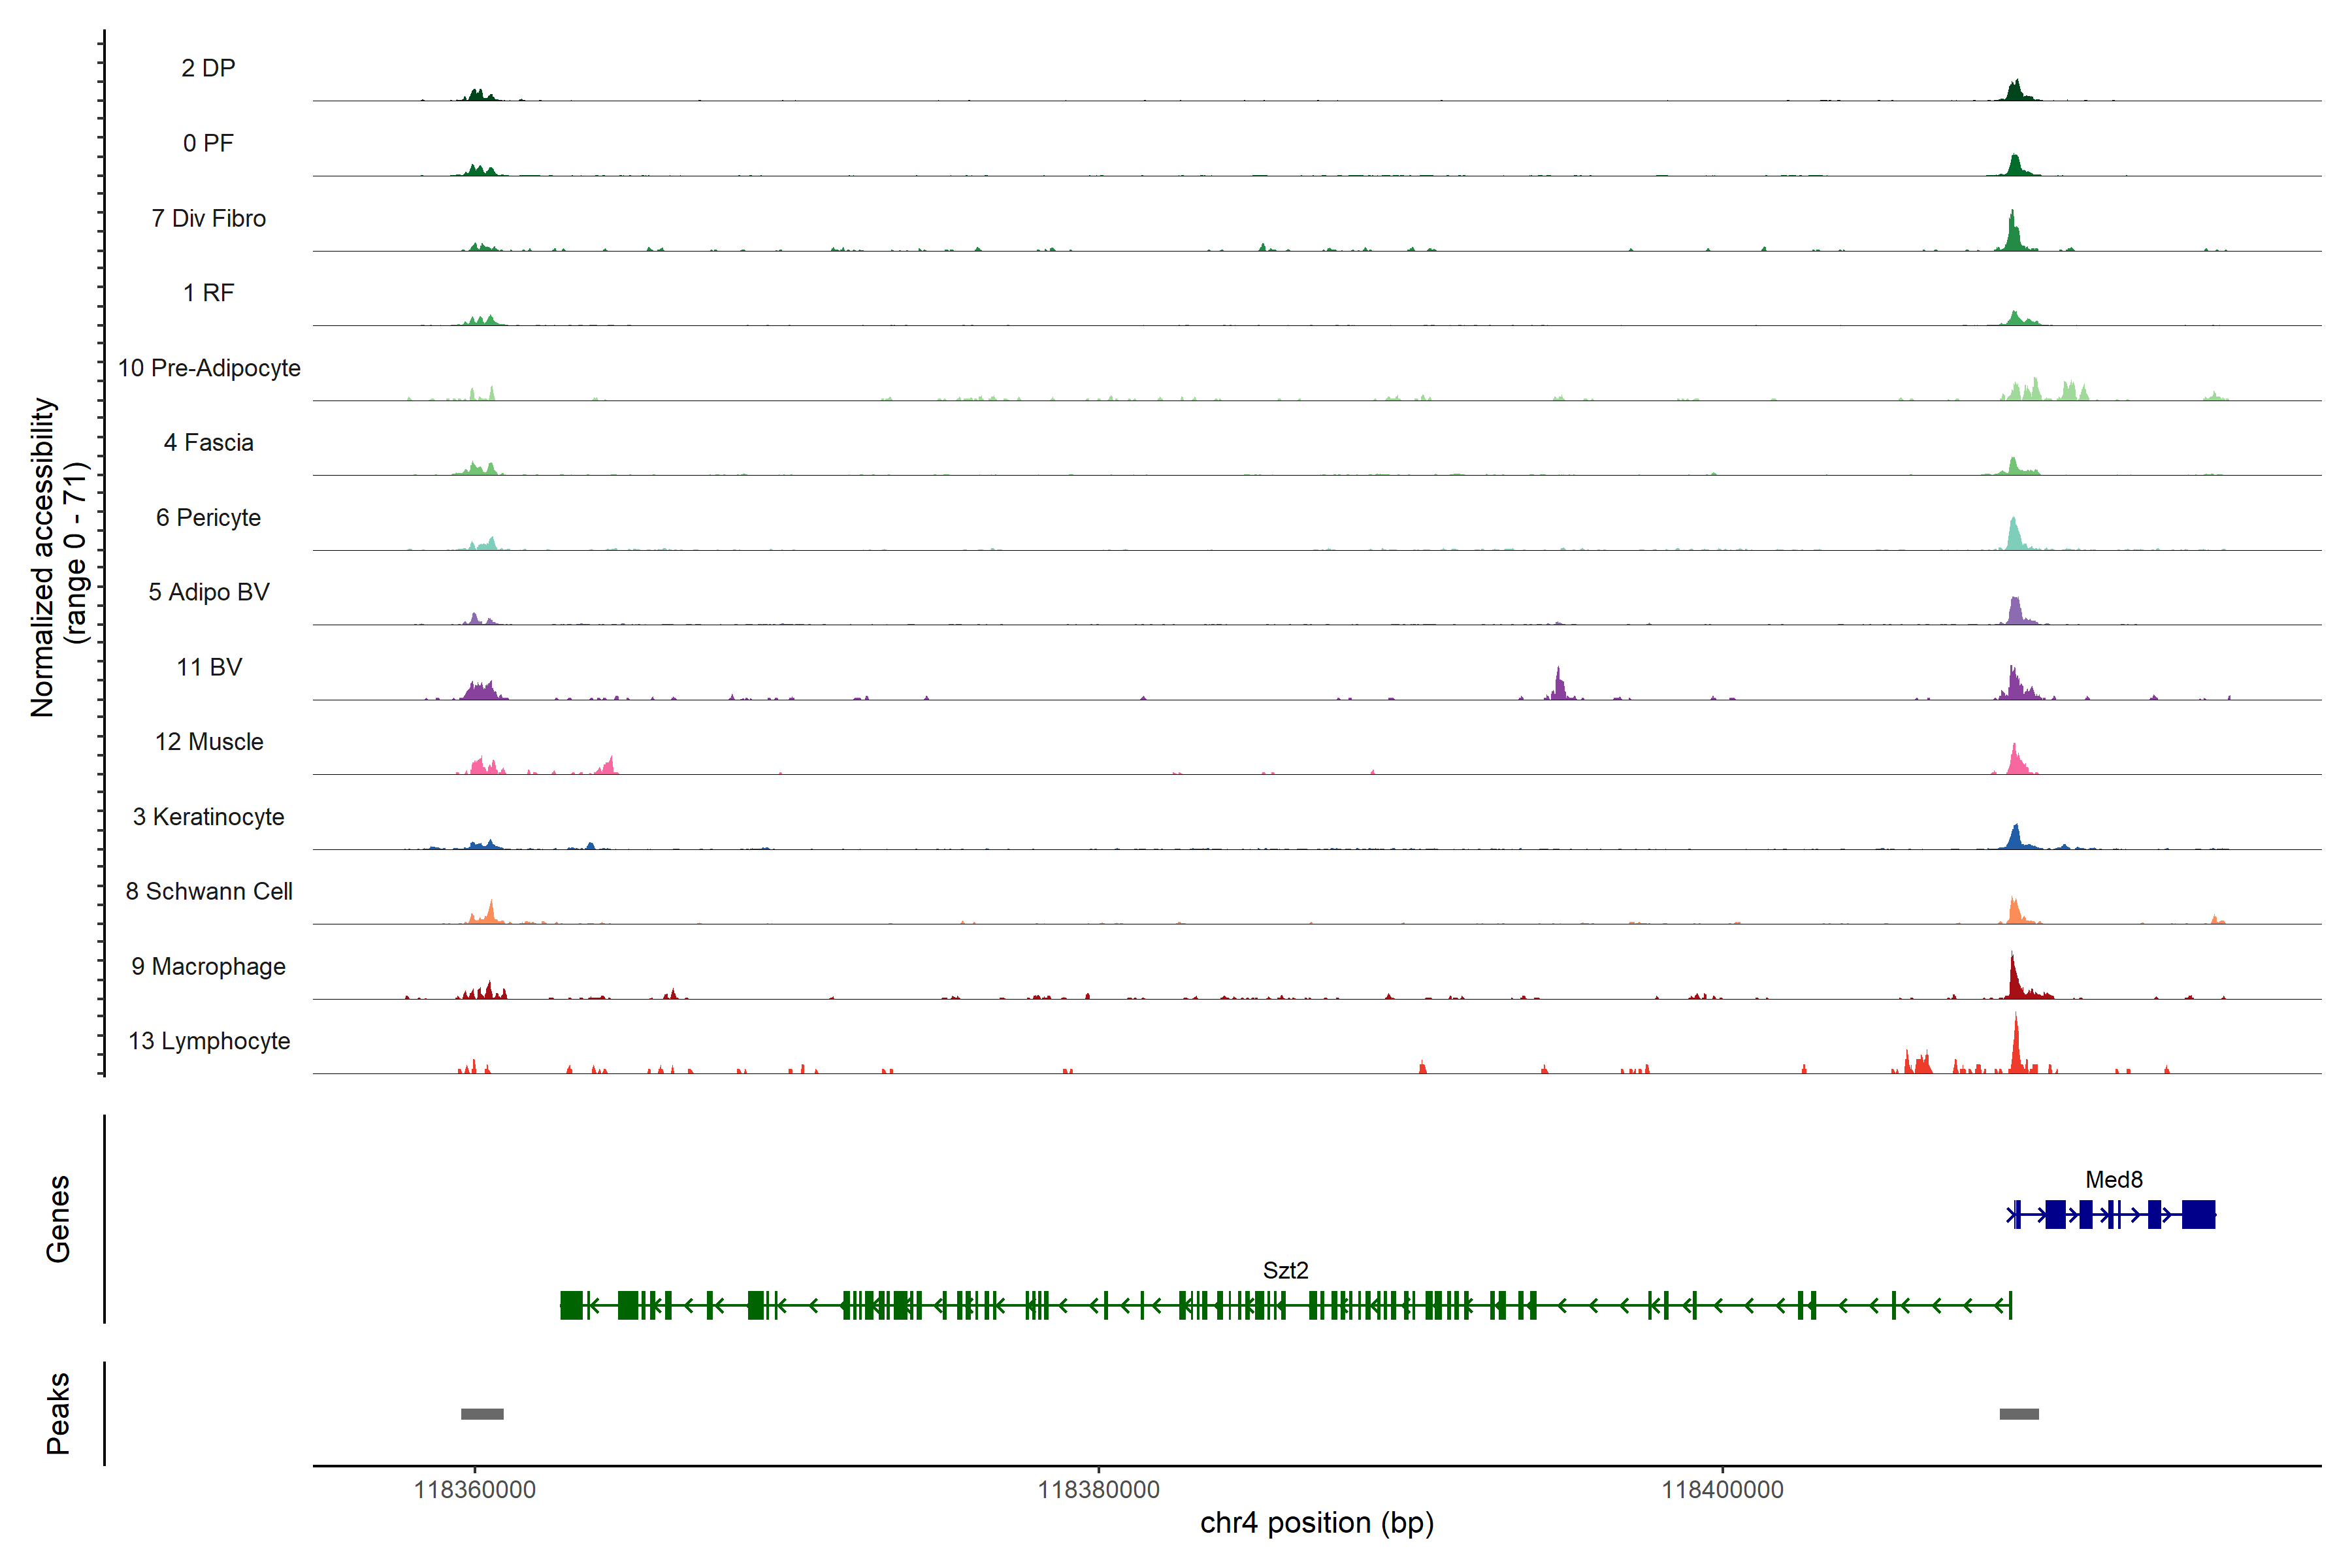This screenshot has width=2352, height=1568.
Task: Click the large blue Med8 end exon
Action: pos(2198,1215)
